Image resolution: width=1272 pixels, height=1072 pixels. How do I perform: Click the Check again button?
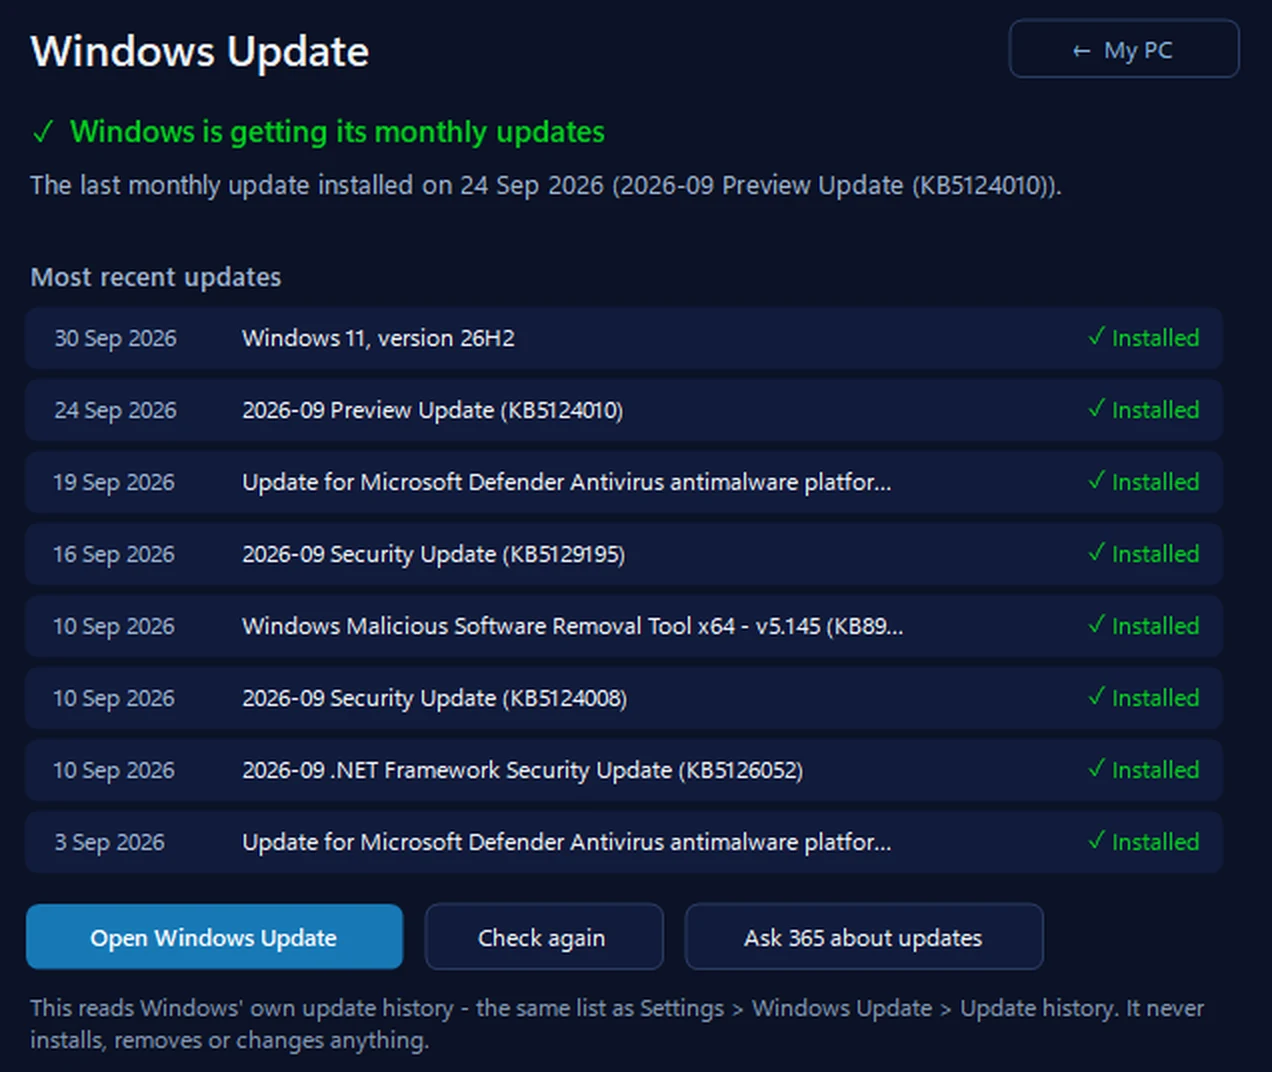tap(544, 937)
